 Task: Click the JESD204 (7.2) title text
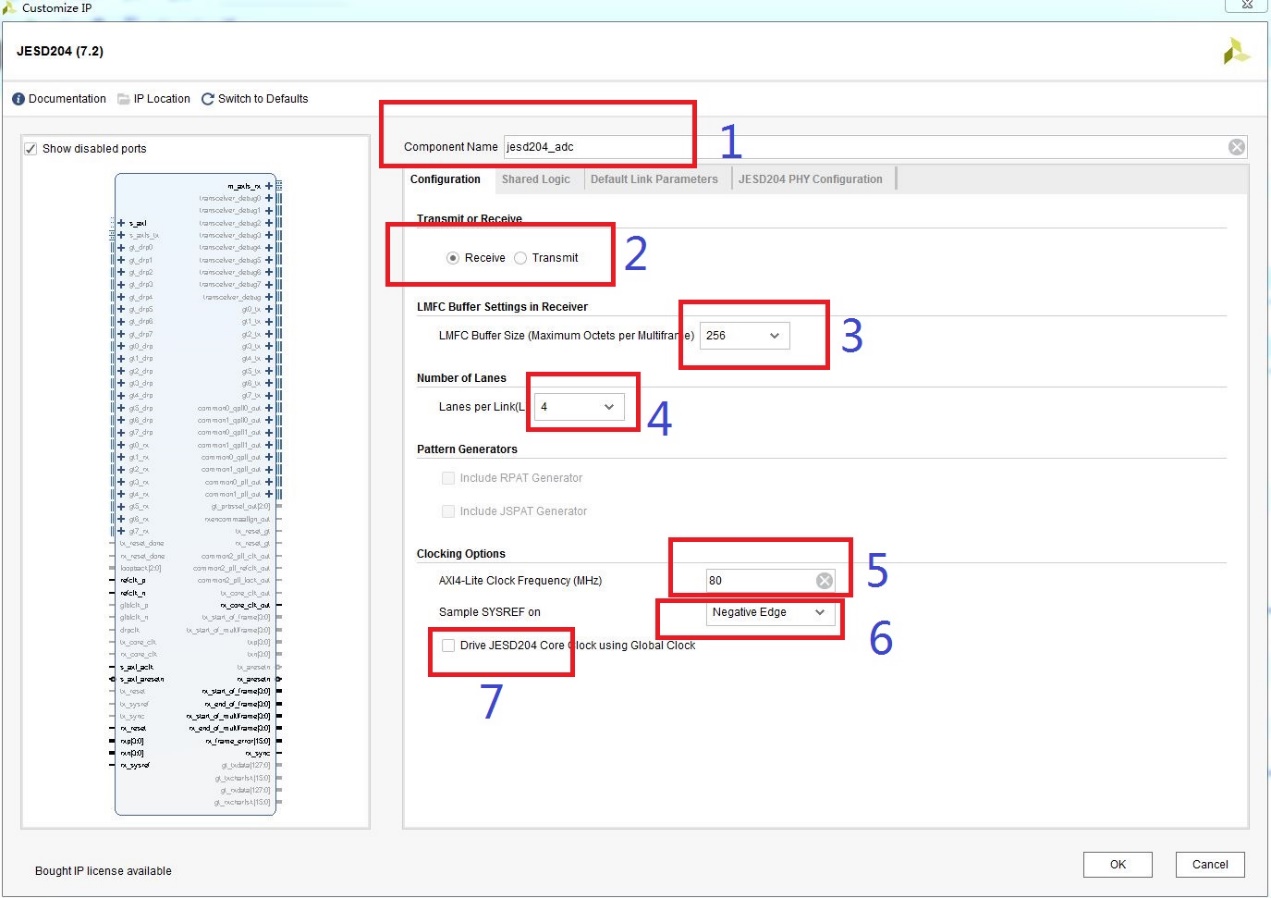pos(60,51)
